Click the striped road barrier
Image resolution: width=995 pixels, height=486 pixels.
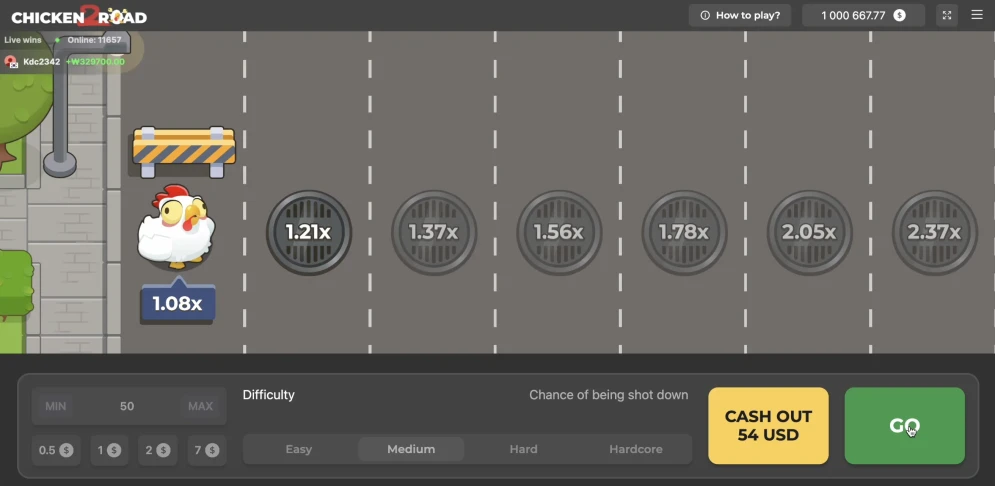(x=184, y=147)
